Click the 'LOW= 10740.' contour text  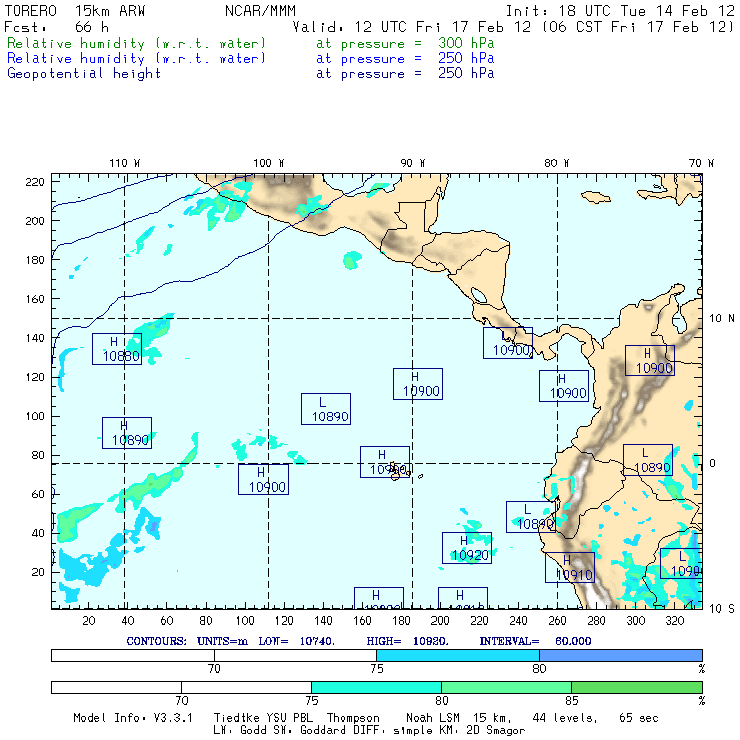[296, 641]
